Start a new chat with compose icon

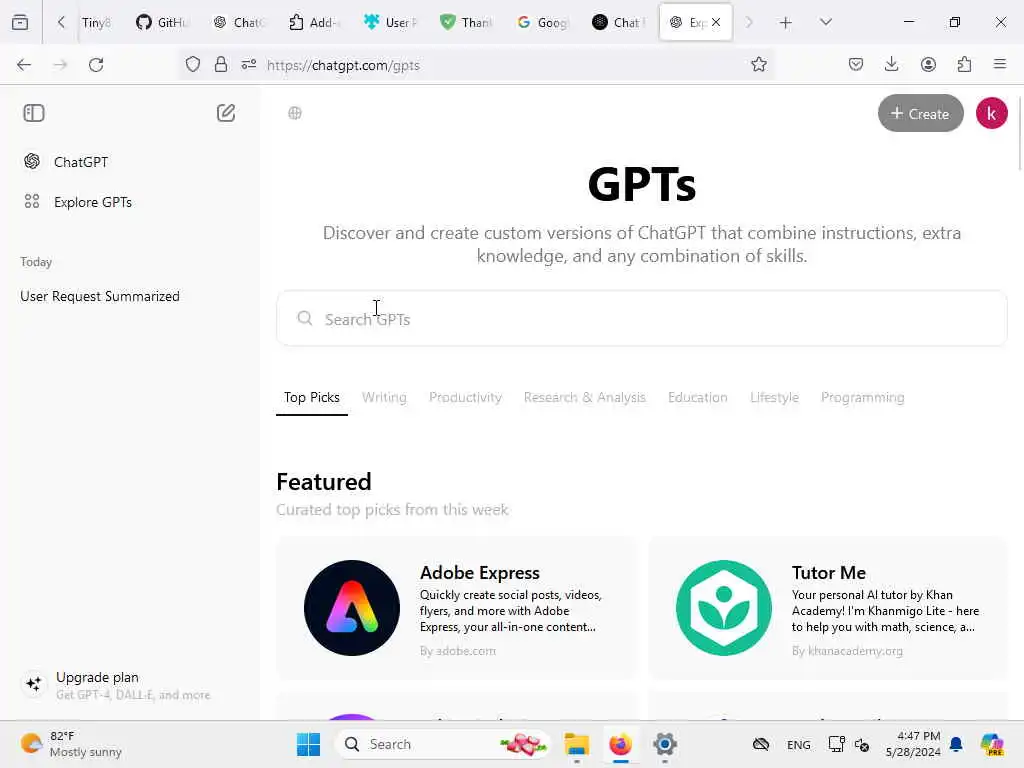[x=226, y=113]
